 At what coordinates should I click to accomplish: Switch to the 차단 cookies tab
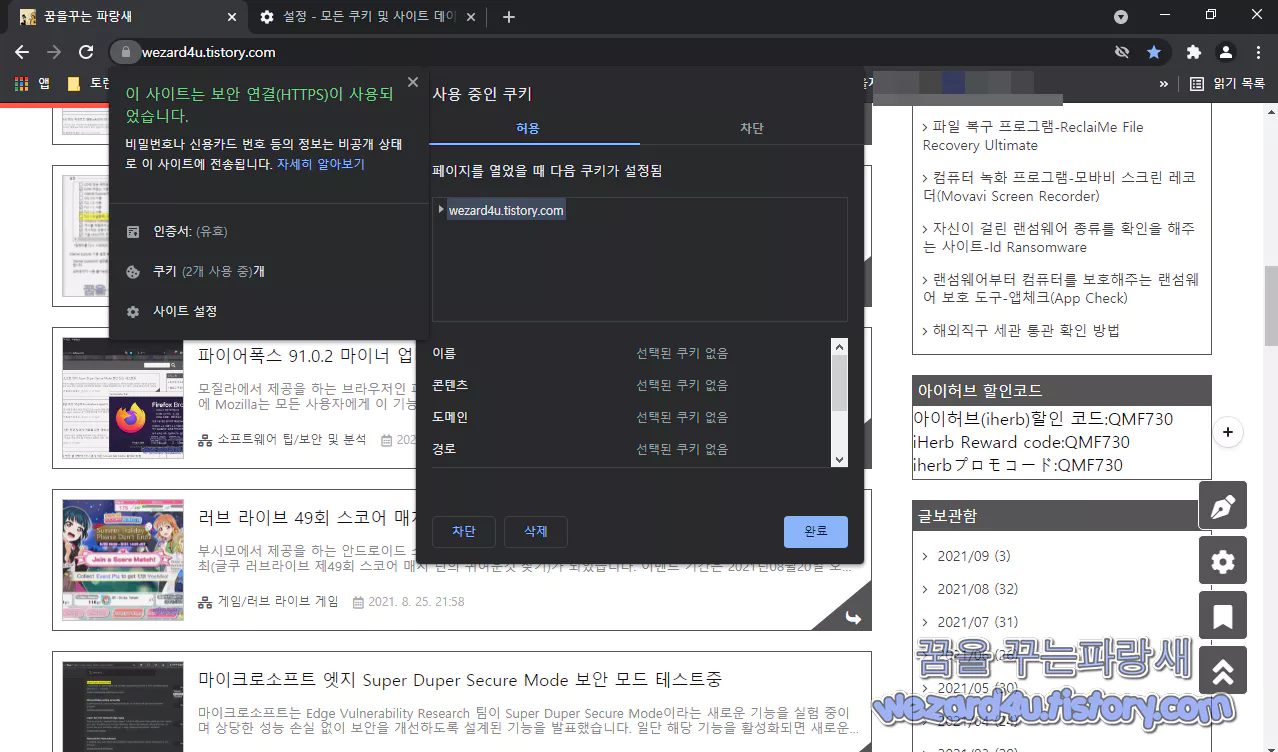[x=751, y=128]
